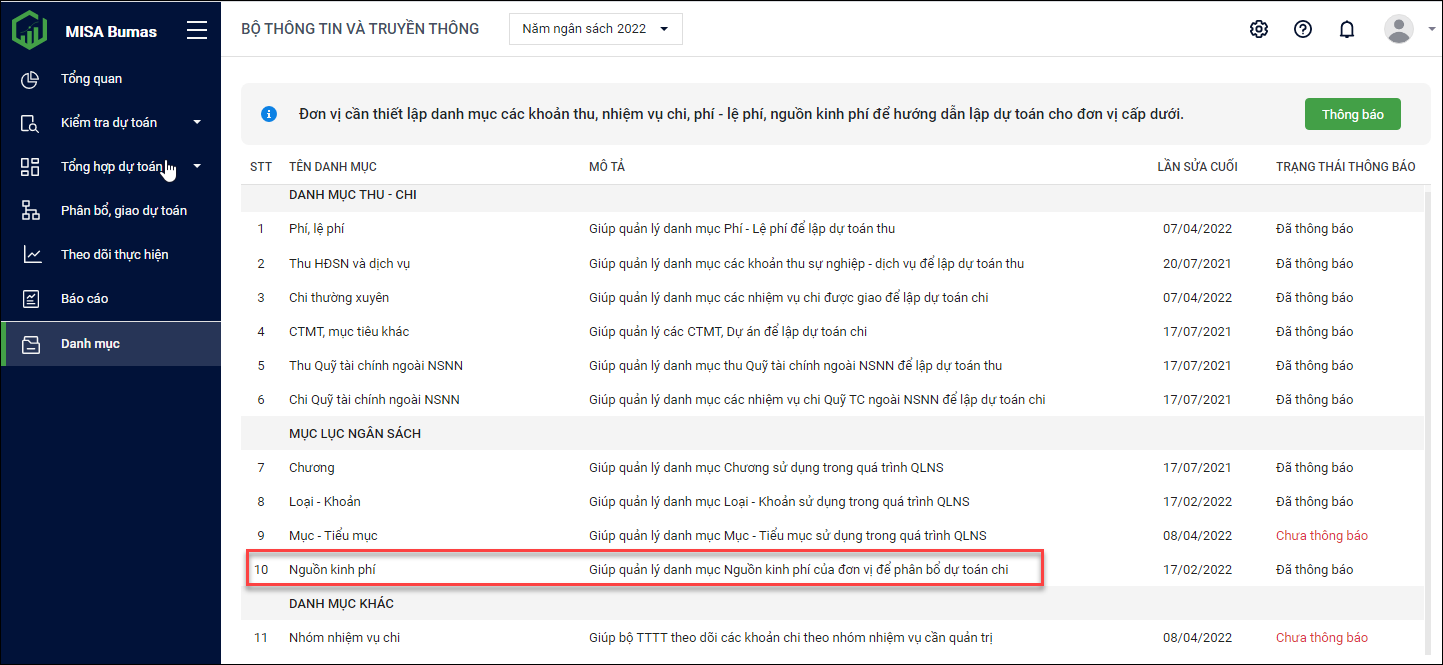Click Chưa thông báo status for Mục - Tiểu mục

1321,536
